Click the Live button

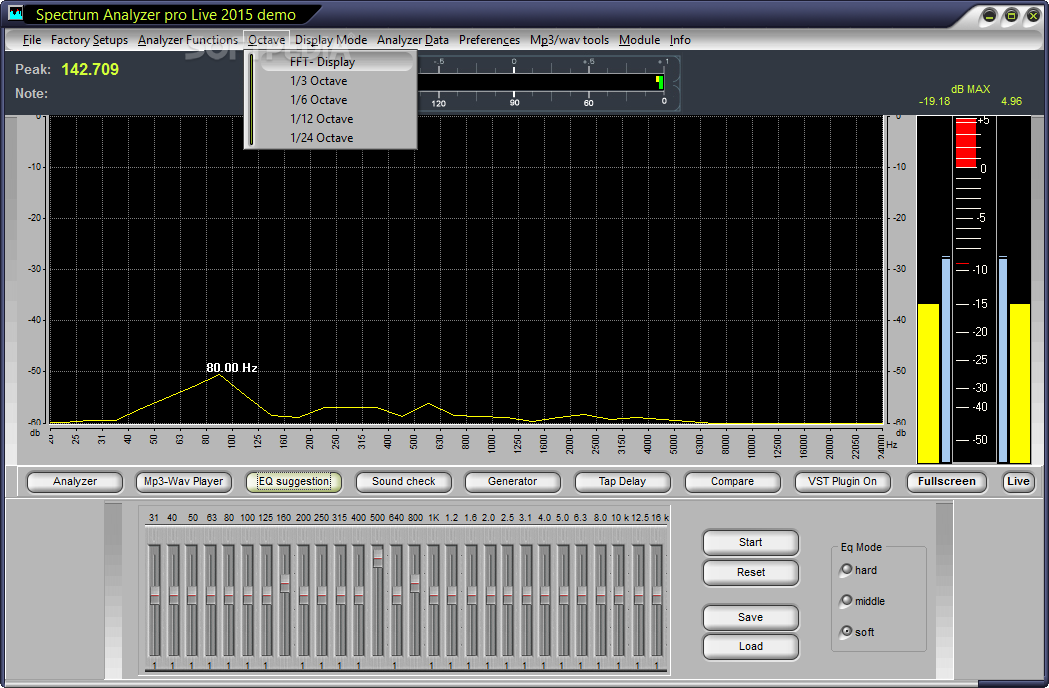click(1018, 482)
